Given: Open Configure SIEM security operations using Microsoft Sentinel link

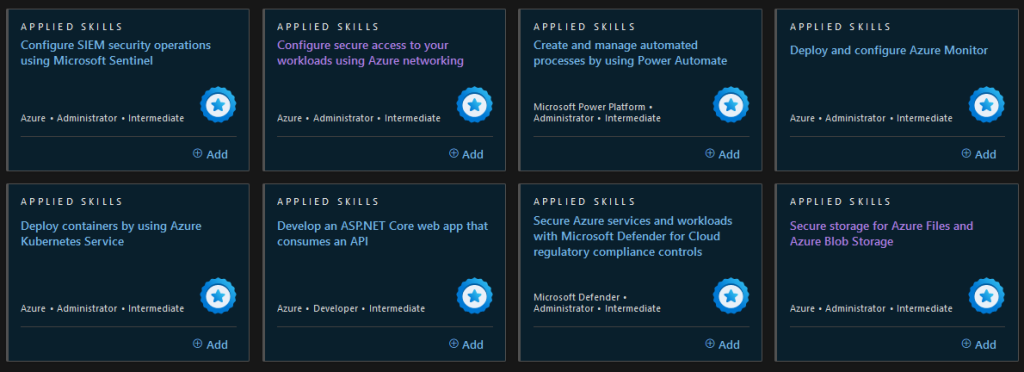Looking at the screenshot, I should coord(116,53).
